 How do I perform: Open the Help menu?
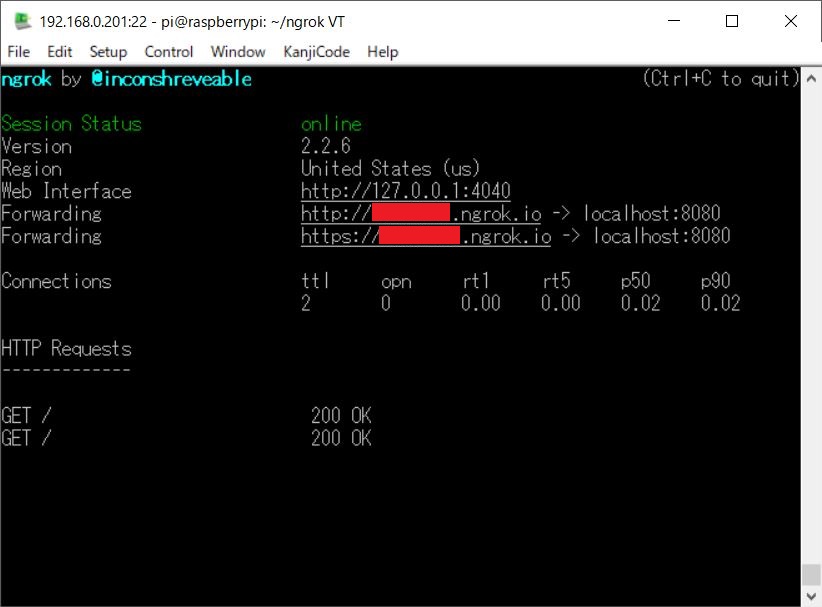(x=383, y=52)
